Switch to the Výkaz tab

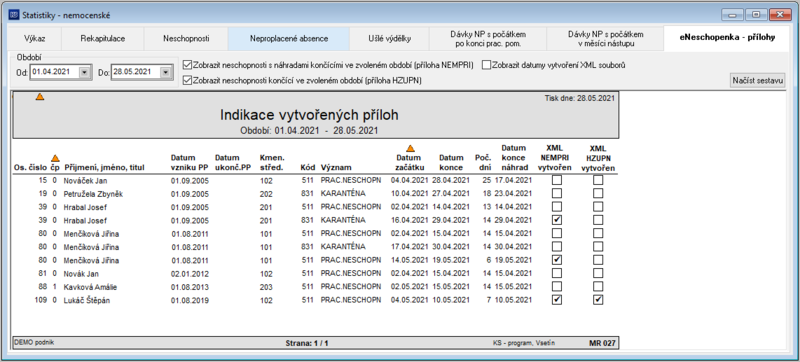(x=35, y=38)
